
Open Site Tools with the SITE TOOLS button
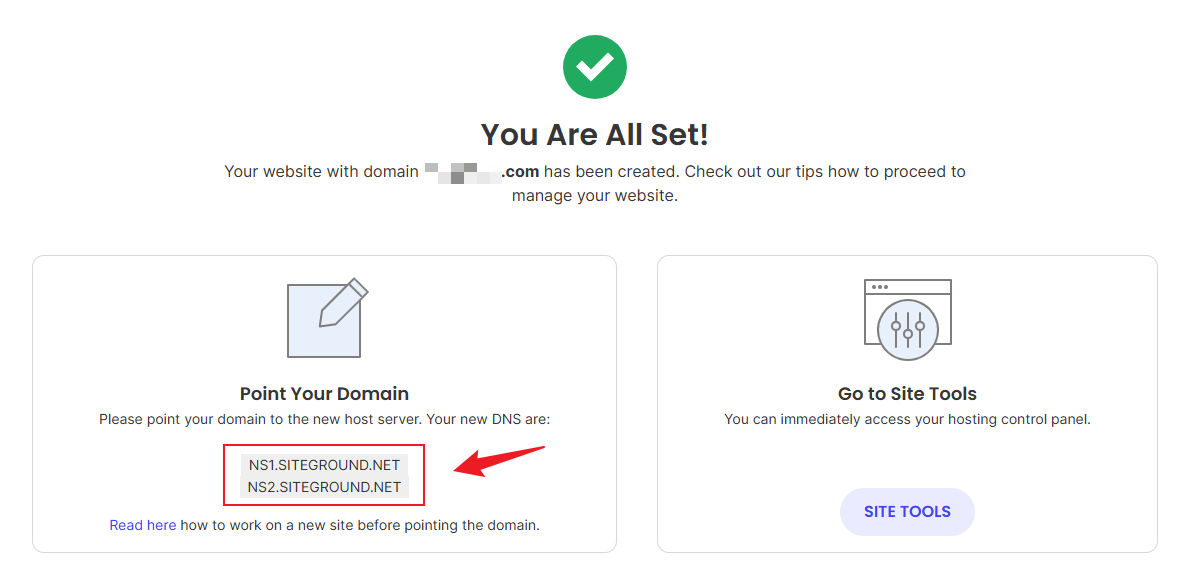(907, 512)
